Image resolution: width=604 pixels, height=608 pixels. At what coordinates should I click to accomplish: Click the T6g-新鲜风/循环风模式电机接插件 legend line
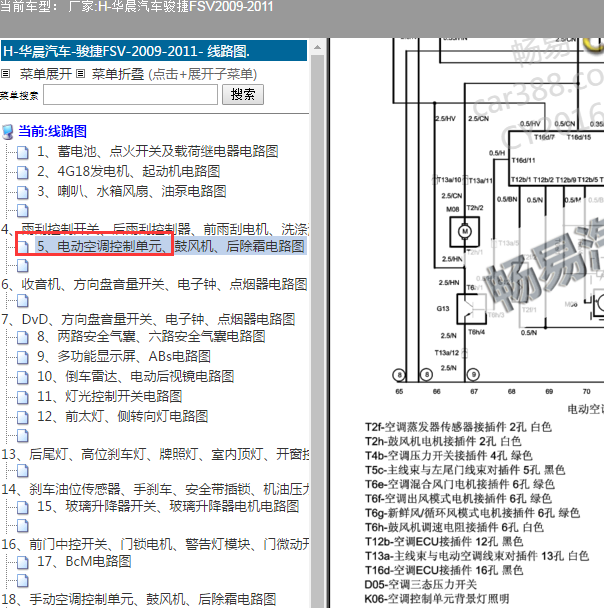pyautogui.click(x=472, y=513)
